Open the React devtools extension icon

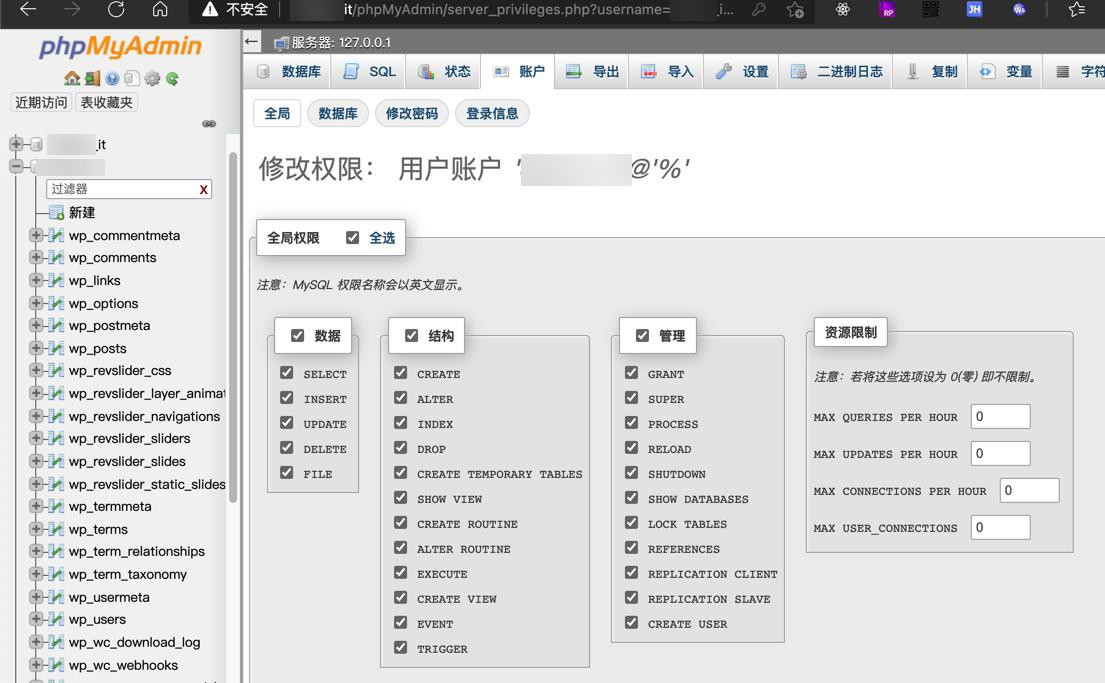point(842,9)
